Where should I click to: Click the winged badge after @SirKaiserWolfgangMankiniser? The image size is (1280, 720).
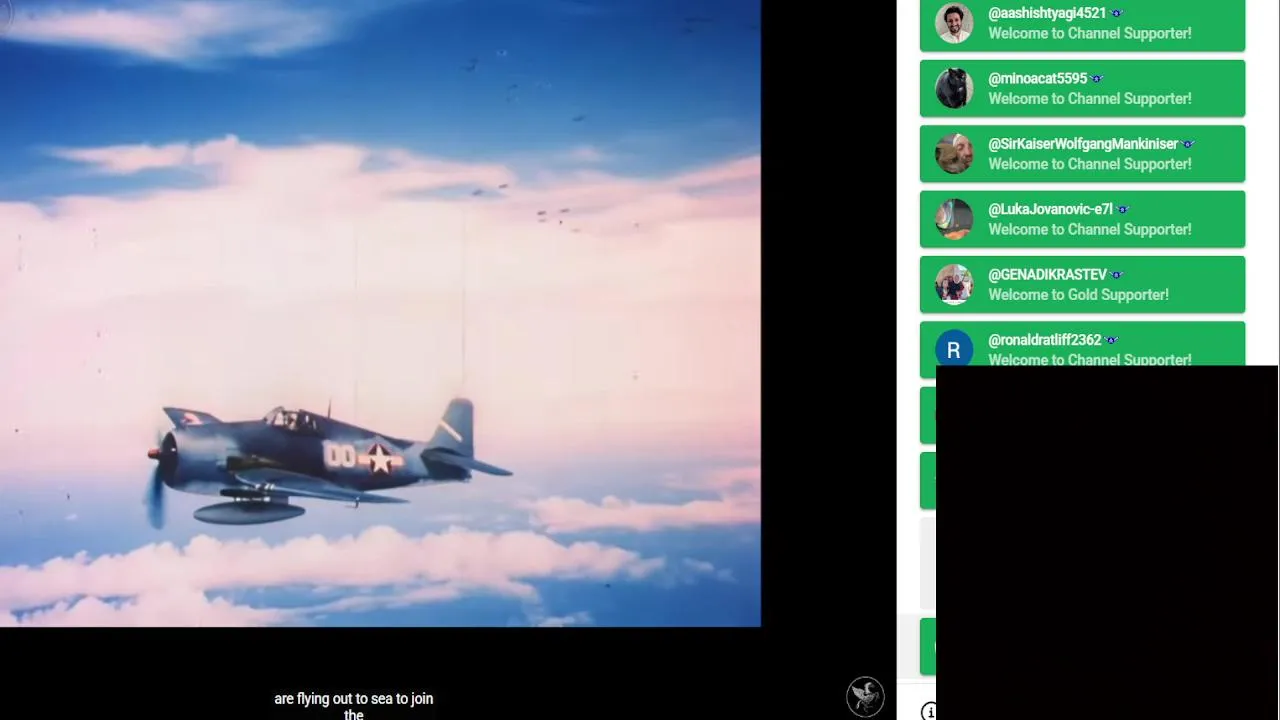(x=1188, y=144)
